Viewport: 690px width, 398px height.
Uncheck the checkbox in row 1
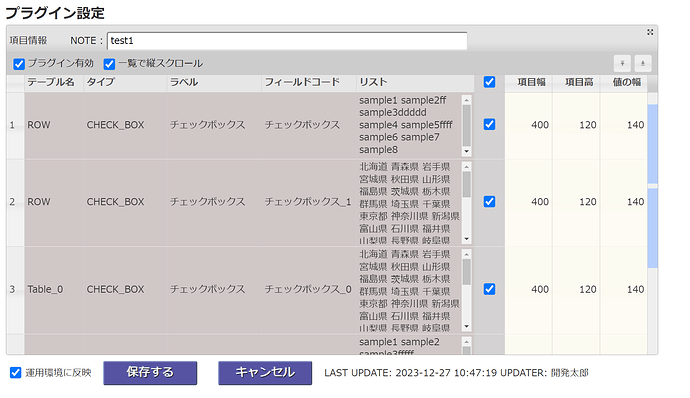click(489, 125)
